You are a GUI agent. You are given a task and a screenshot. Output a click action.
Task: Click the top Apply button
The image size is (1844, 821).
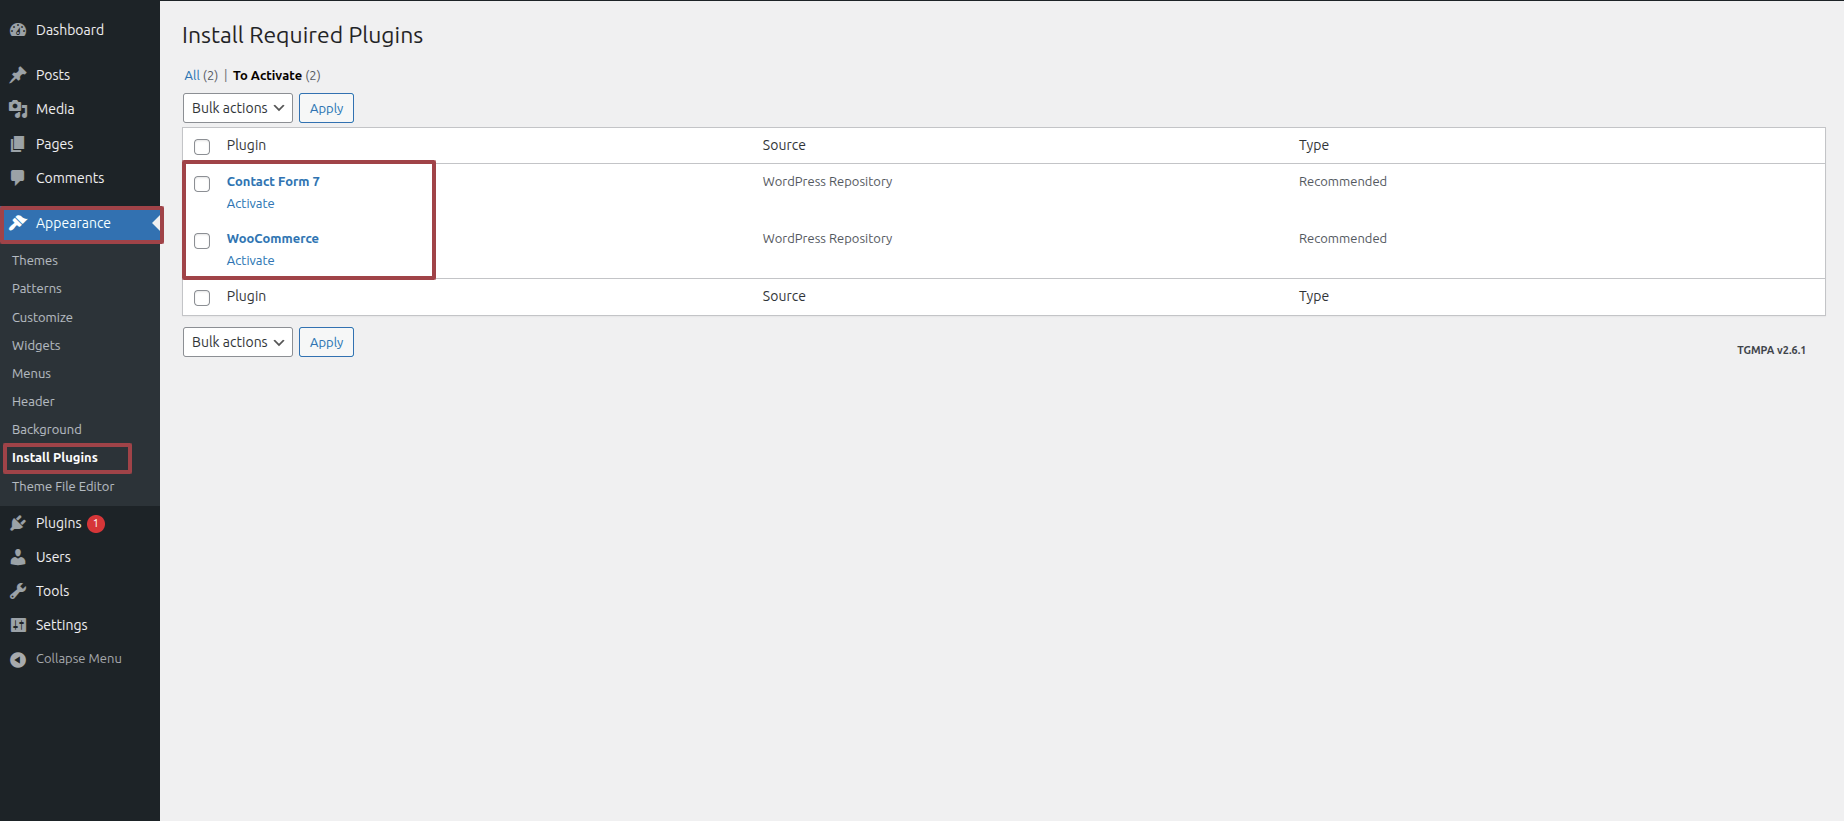pos(326,108)
